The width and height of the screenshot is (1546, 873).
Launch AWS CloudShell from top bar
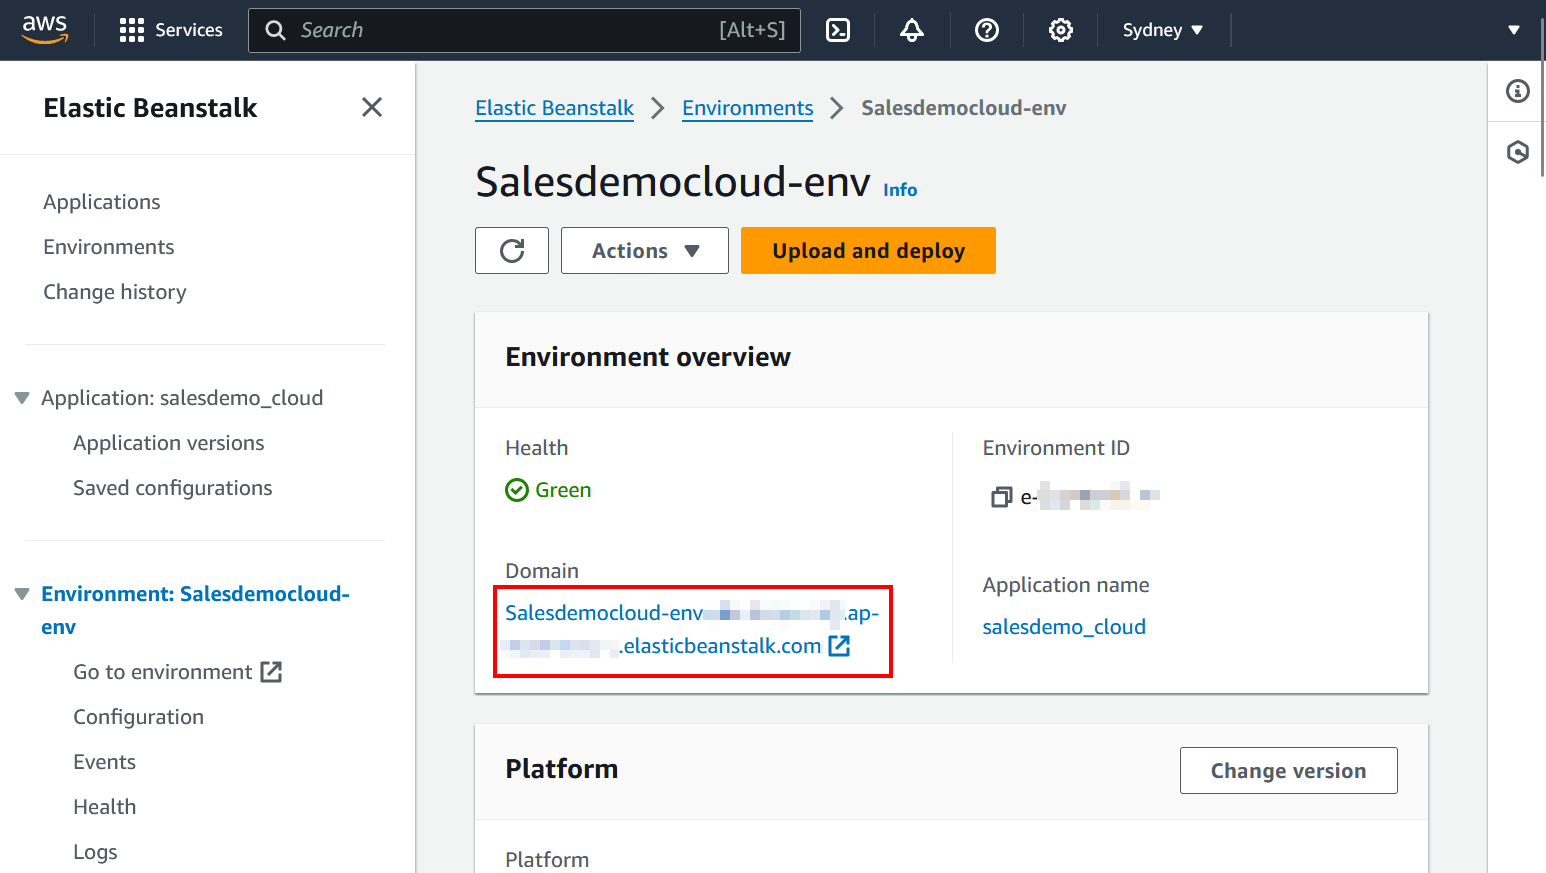pyautogui.click(x=838, y=30)
